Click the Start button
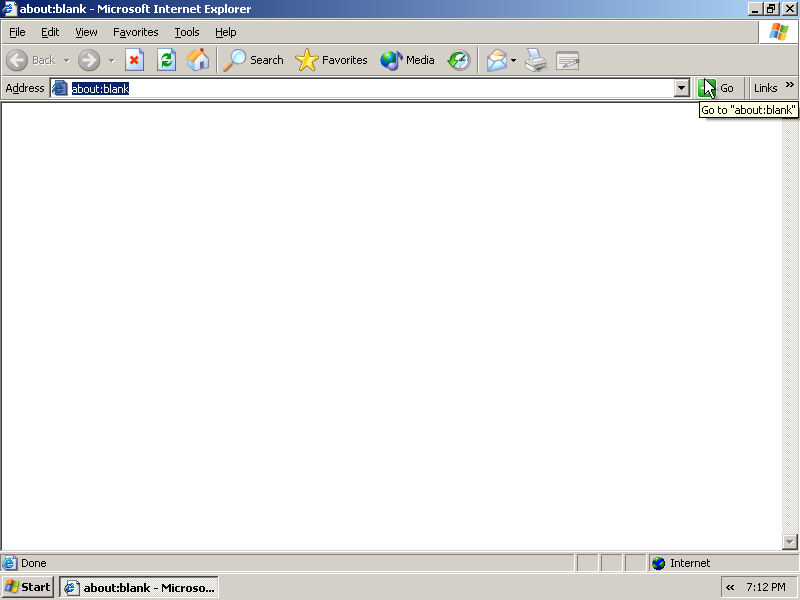 tap(28, 587)
